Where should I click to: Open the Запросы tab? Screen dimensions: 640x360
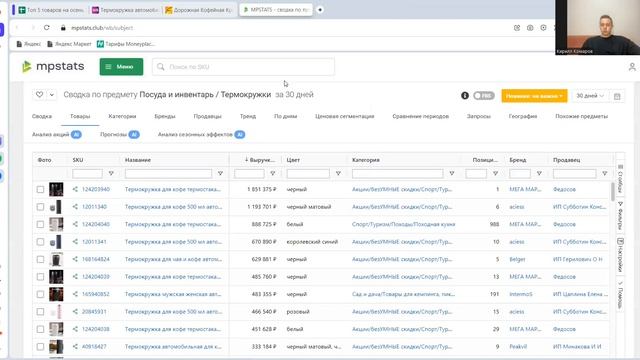(478, 116)
